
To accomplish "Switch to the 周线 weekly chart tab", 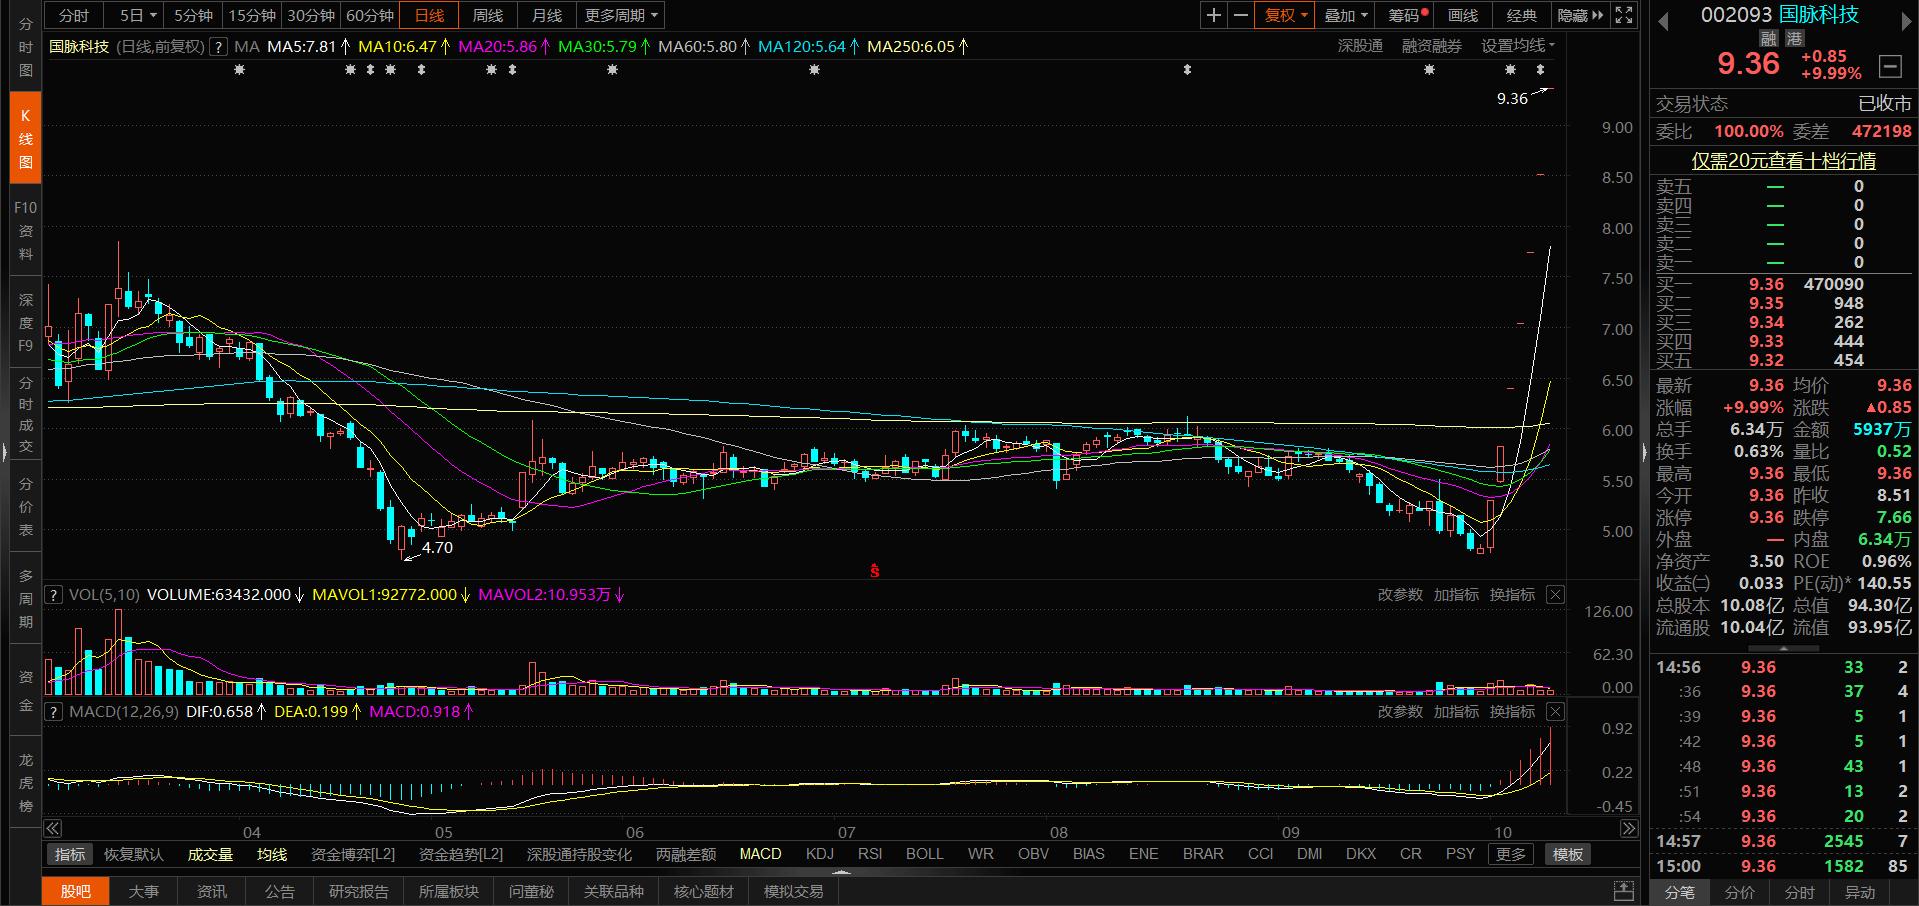I will pos(488,15).
